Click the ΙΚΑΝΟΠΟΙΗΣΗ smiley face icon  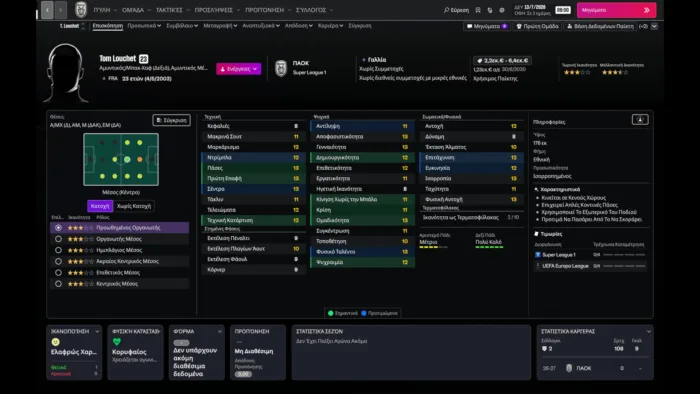click(55, 342)
